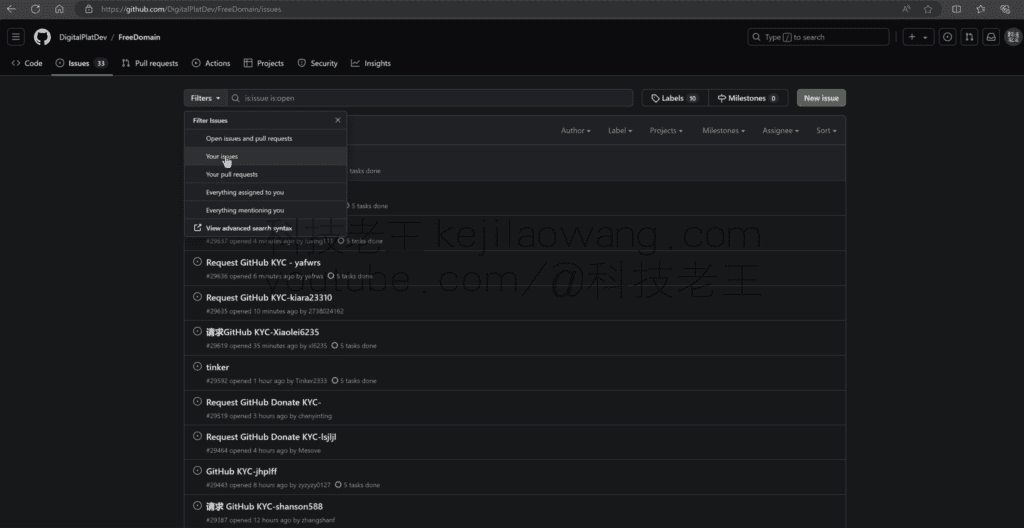1024x528 pixels.
Task: Open the pull requests header icon
Action: (x=970, y=37)
